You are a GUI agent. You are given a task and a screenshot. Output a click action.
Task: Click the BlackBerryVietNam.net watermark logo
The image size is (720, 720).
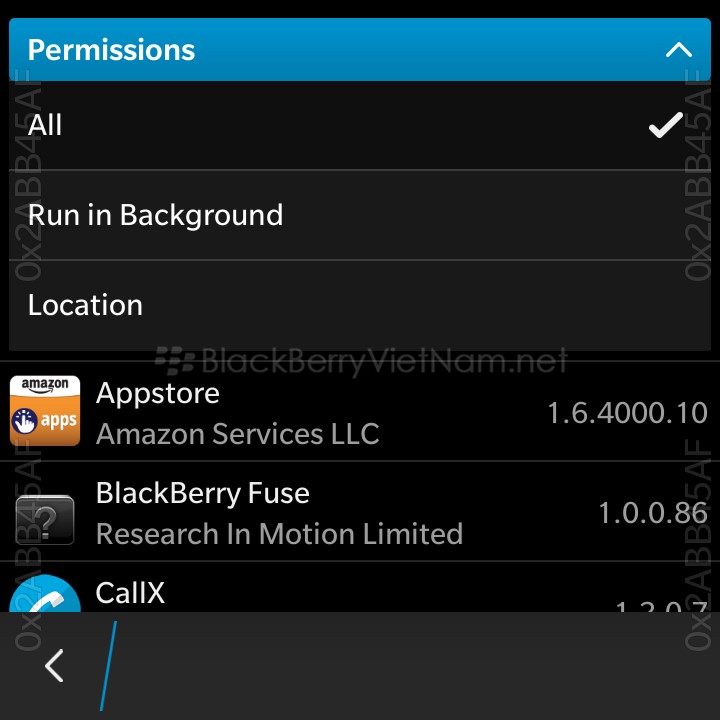point(361,361)
